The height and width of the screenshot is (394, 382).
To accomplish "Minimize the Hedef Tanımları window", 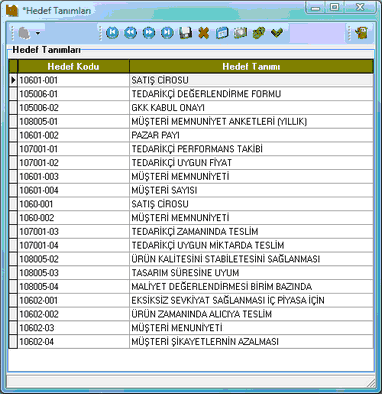I will [x=316, y=7].
